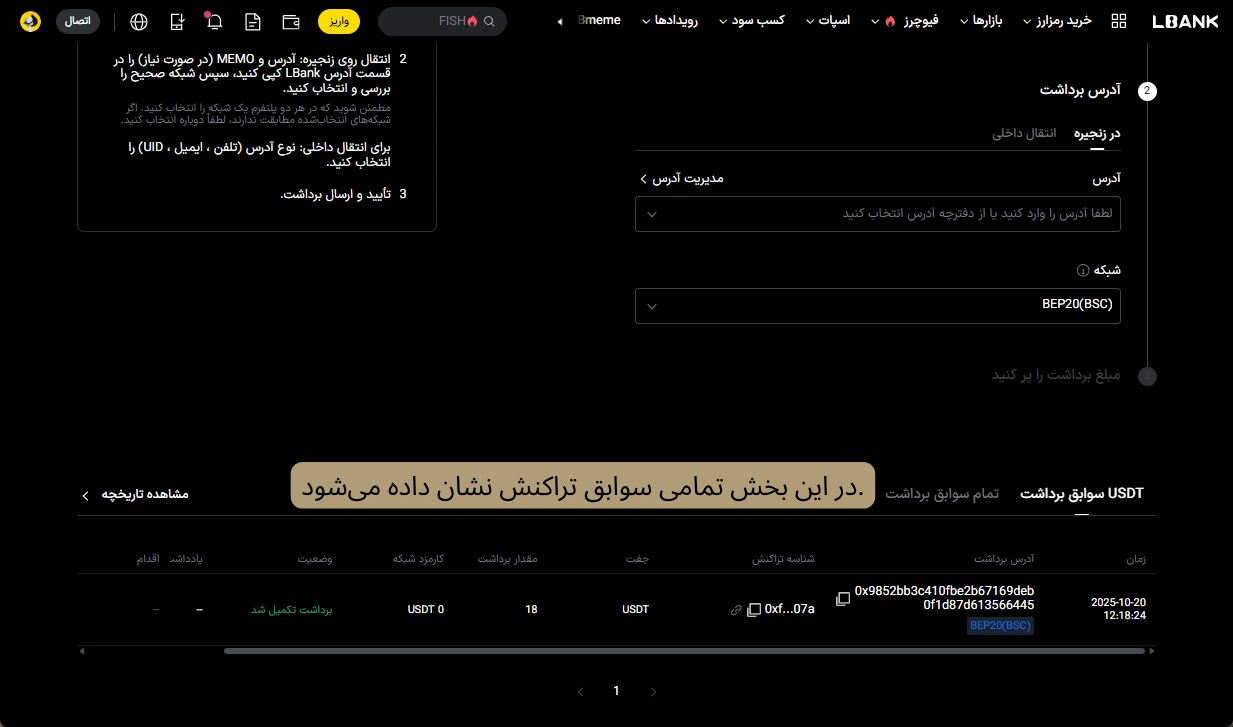
Task: Click the horizontal table scrollbar
Action: click(x=683, y=650)
